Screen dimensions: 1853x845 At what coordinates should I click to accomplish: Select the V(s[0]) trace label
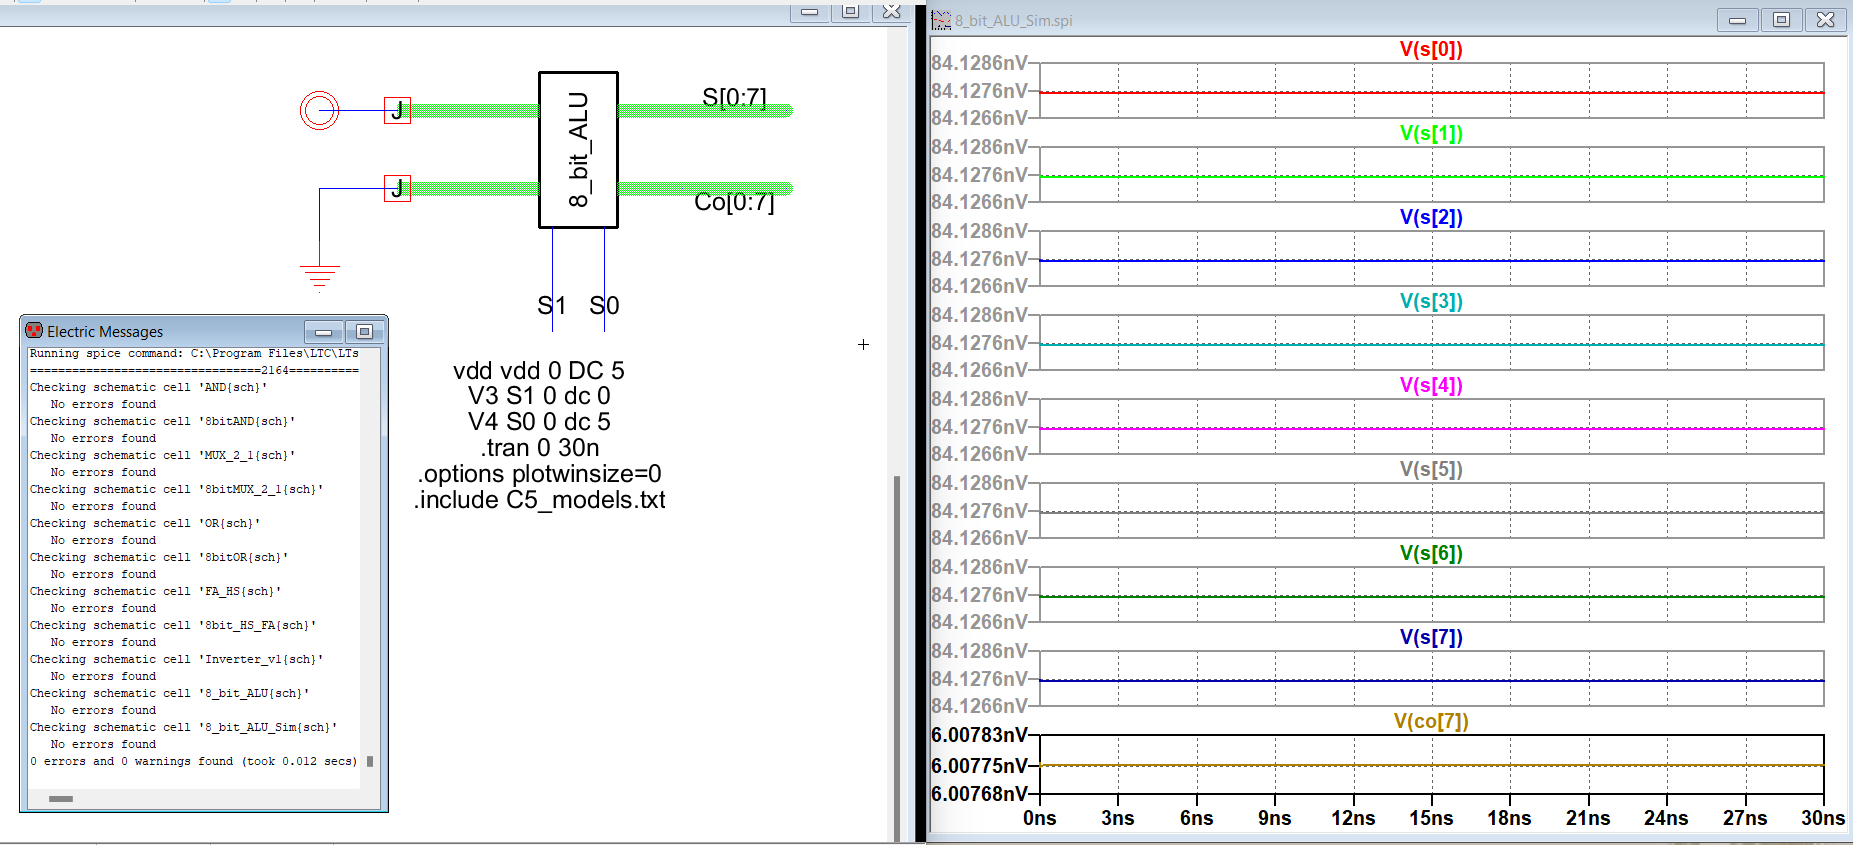click(x=1431, y=49)
